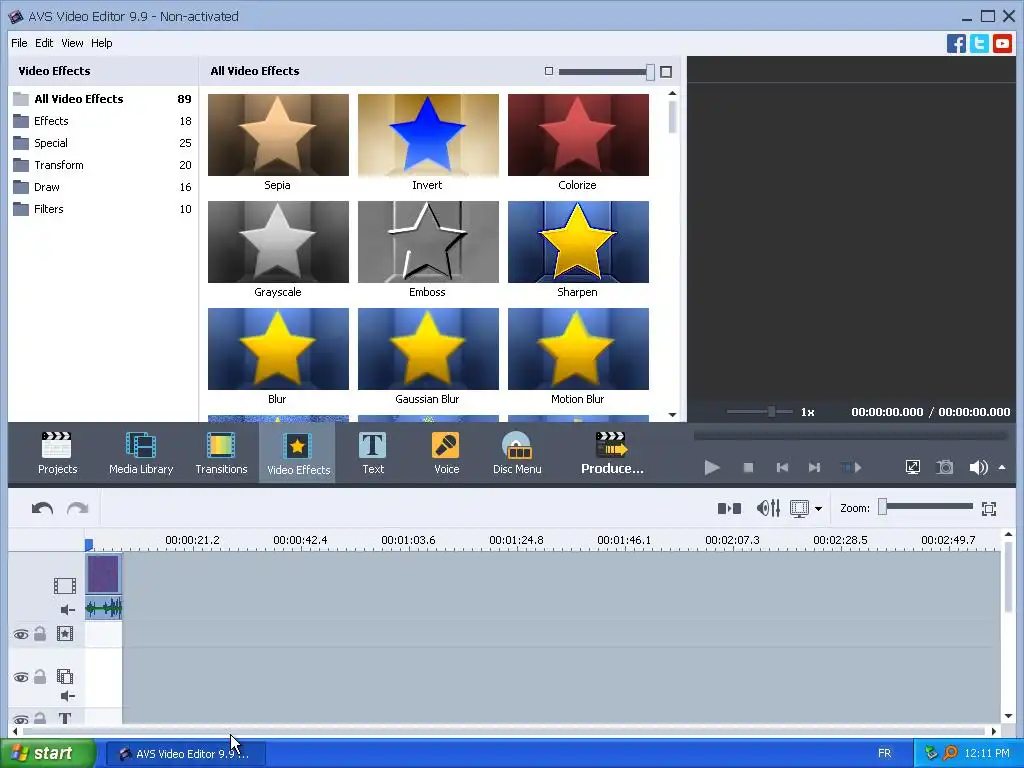Image resolution: width=1024 pixels, height=768 pixels.
Task: Click the next scene playback button
Action: tap(851, 468)
